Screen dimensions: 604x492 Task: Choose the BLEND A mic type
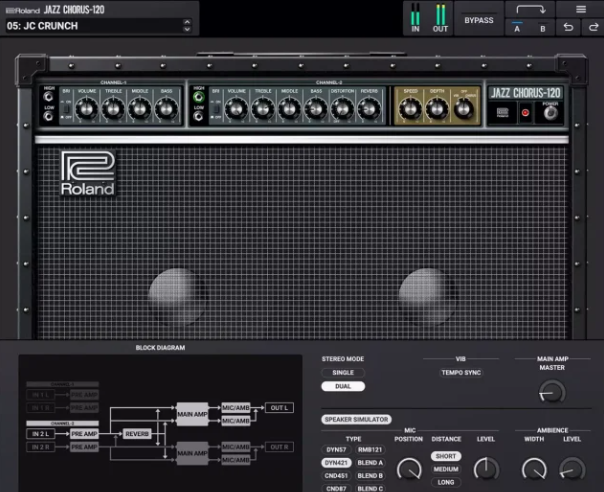pyautogui.click(x=370, y=463)
